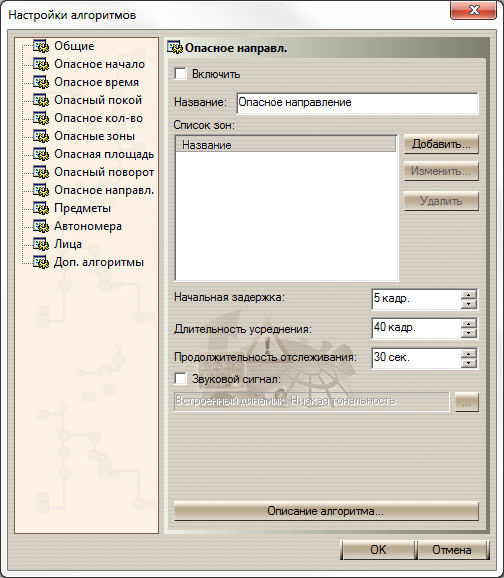The height and width of the screenshot is (578, 504).
Task: Select the Опасные зоны icon
Action: tap(41, 136)
